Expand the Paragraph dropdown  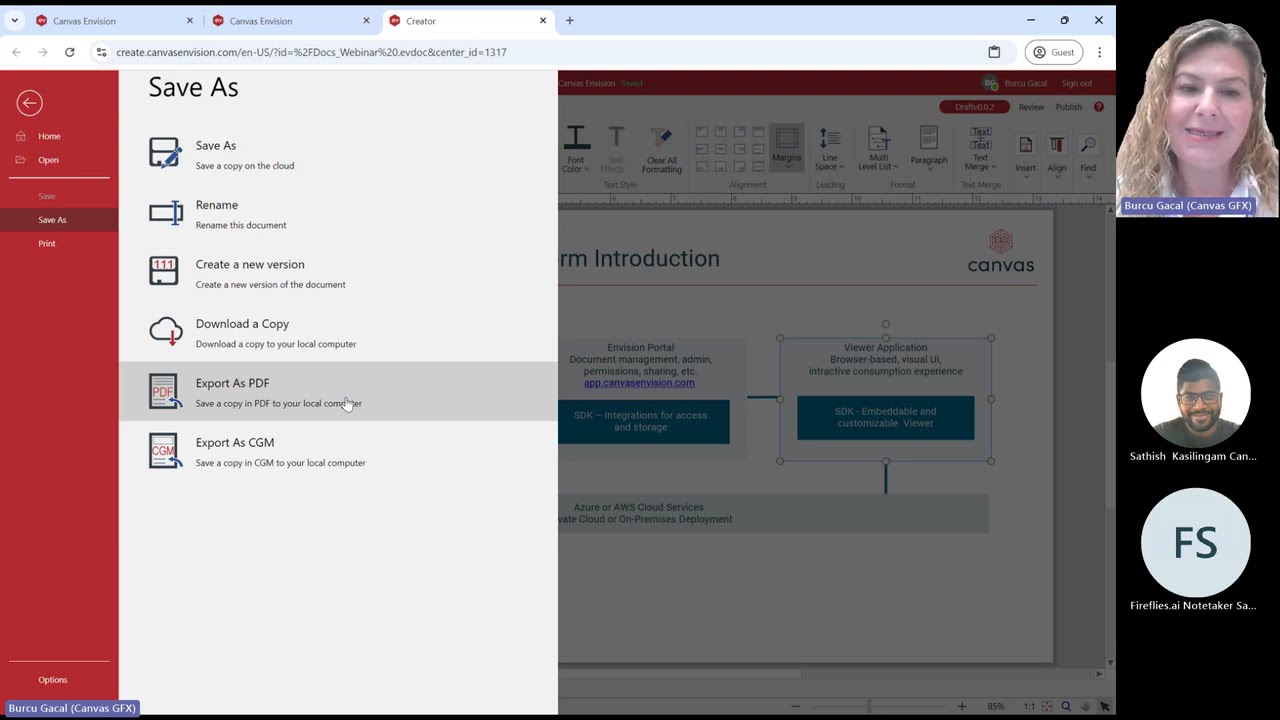928,147
